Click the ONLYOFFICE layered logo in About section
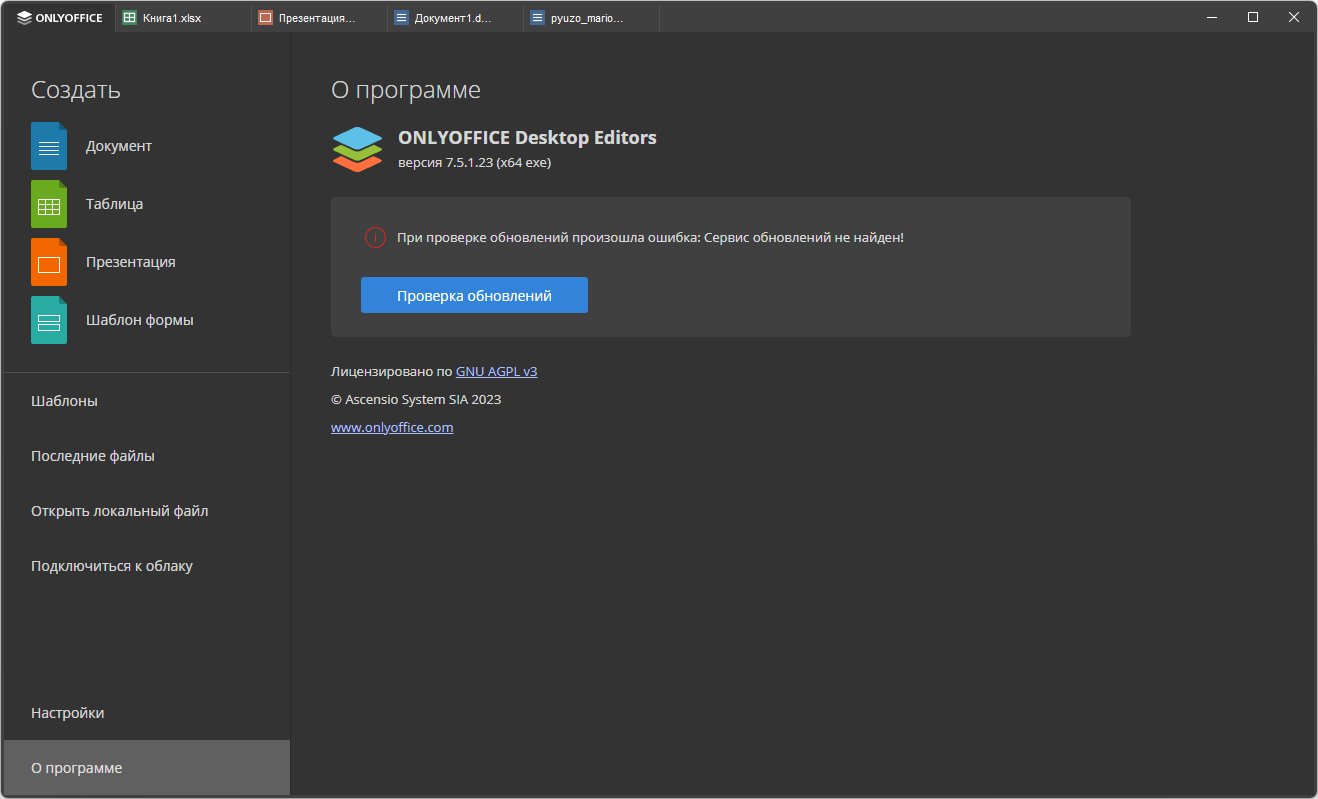Screen dimensions: 1318x799 (357, 149)
